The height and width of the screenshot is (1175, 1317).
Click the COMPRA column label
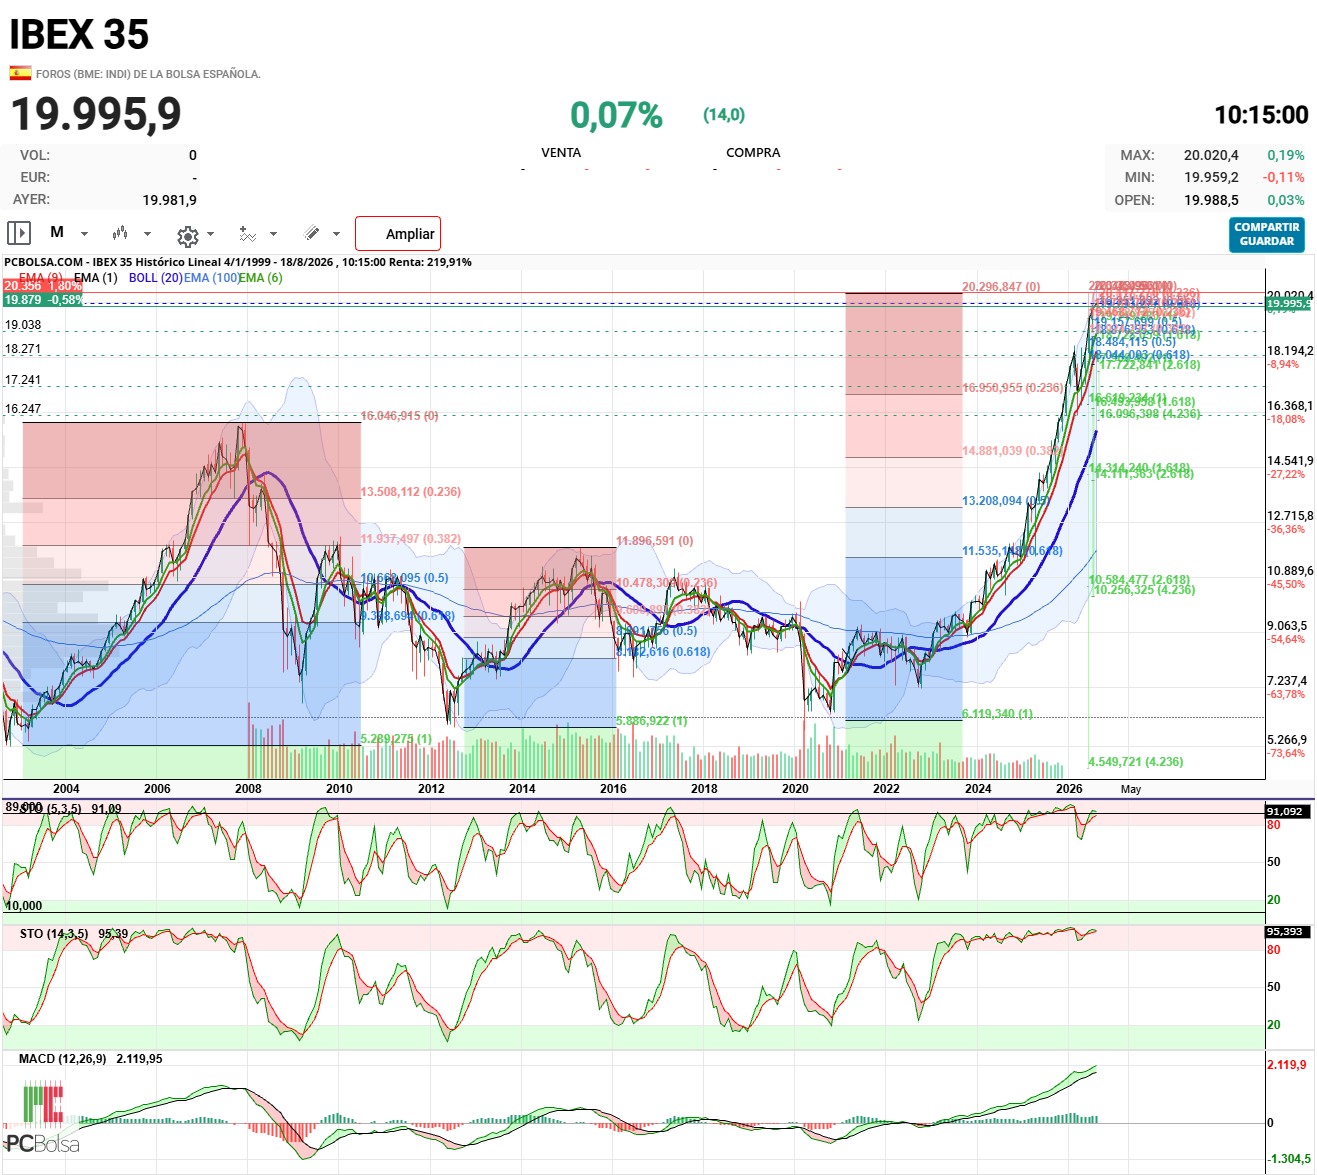753,153
